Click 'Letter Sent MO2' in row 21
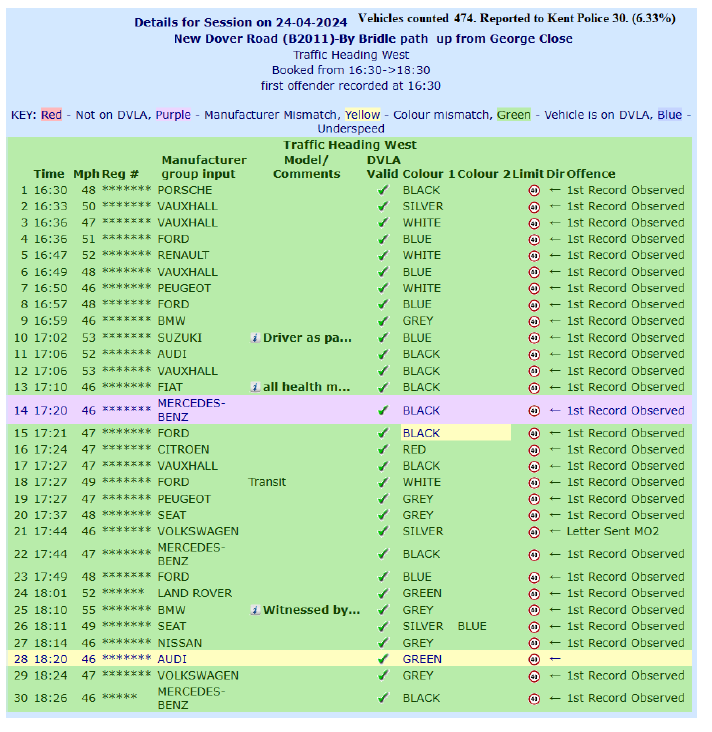The height and width of the screenshot is (732, 712). point(613,531)
